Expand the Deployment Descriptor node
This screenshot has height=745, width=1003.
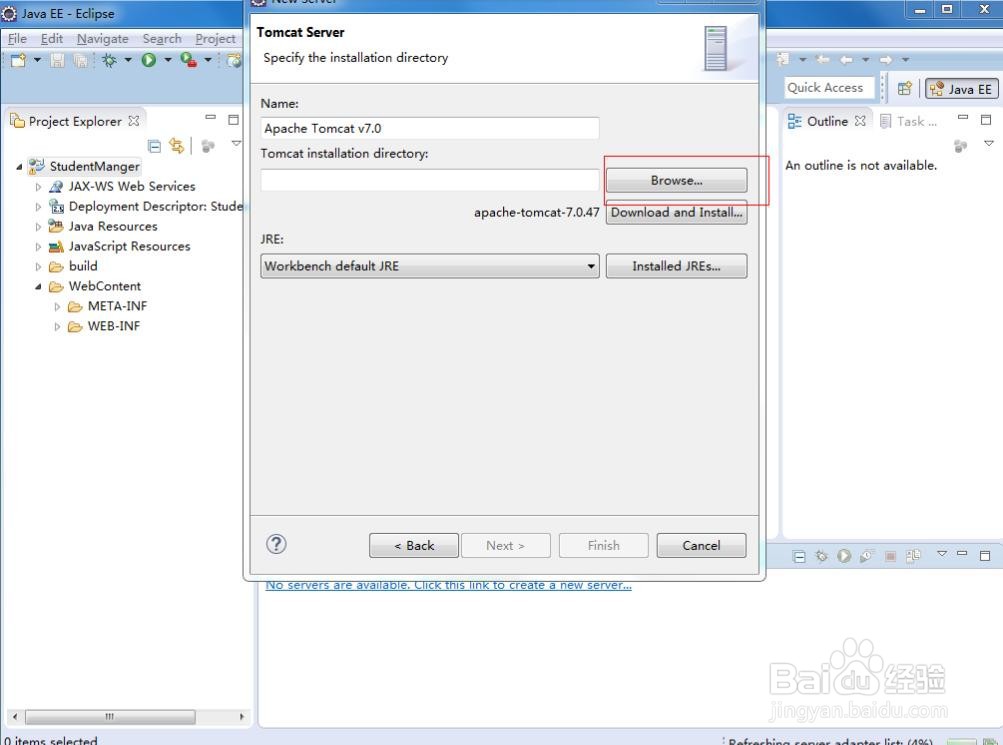pos(38,207)
